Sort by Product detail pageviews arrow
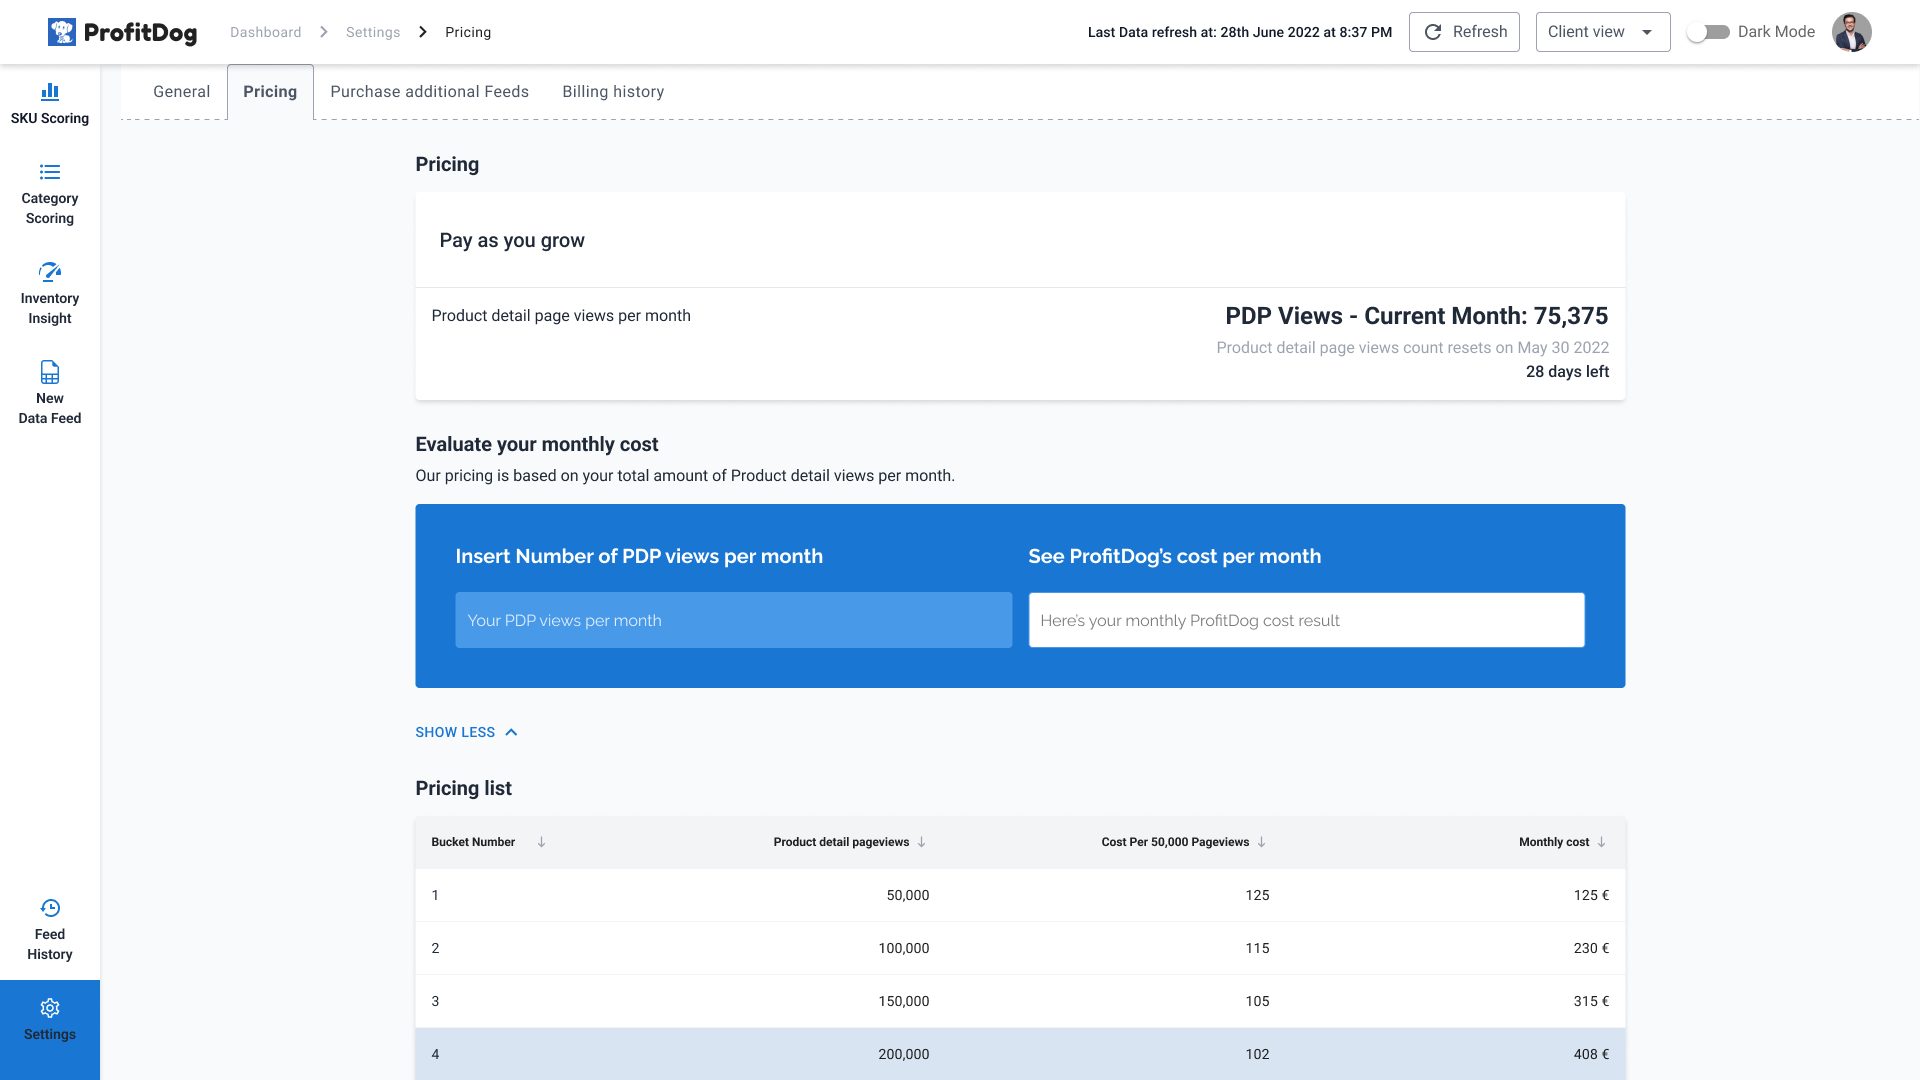1920x1080 pixels. (x=921, y=842)
